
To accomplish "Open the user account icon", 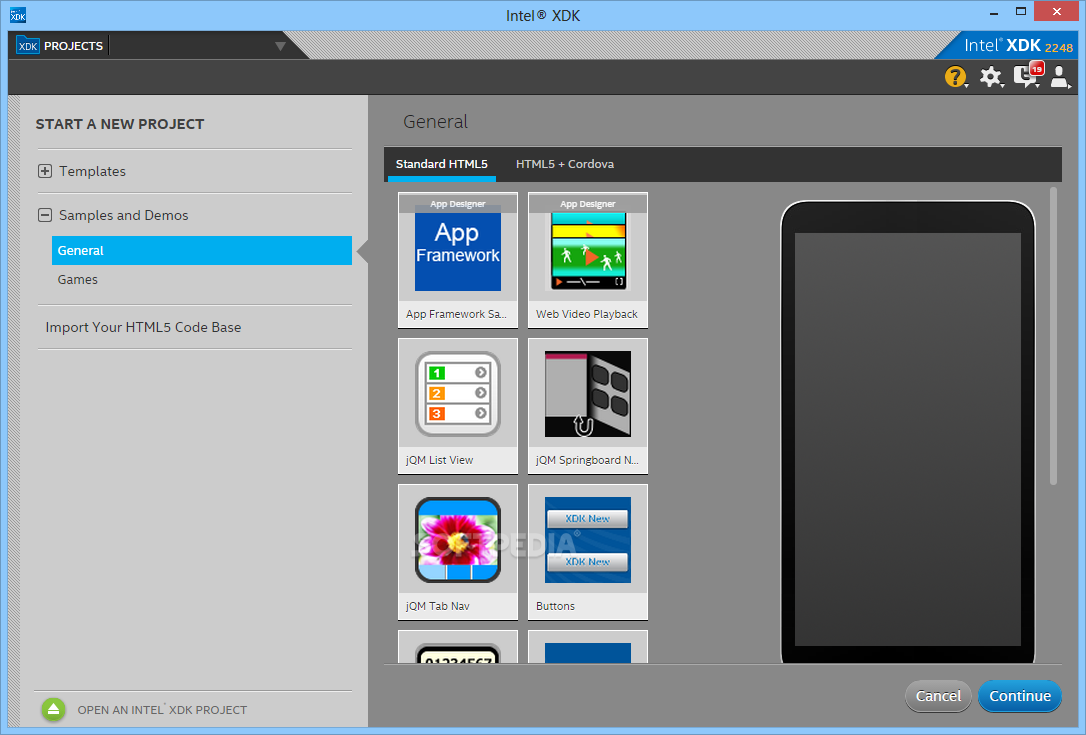I will click(1060, 77).
